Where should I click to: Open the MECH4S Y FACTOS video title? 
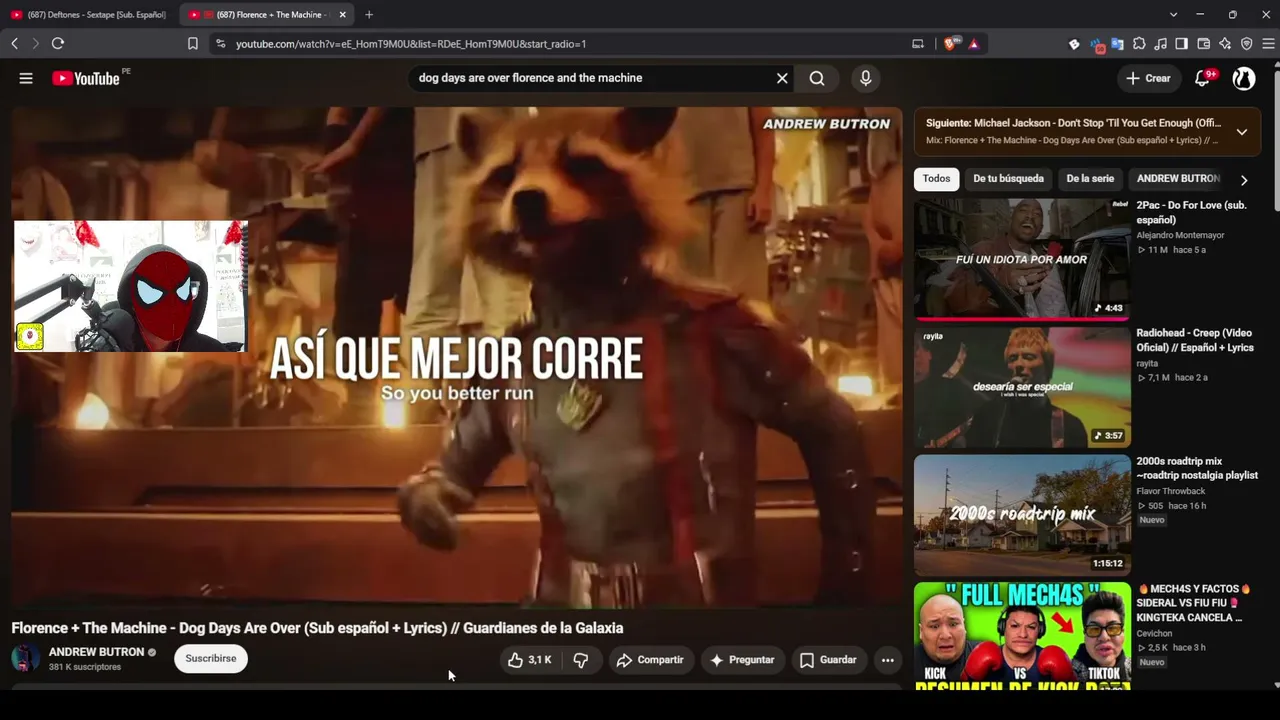pyautogui.click(x=1194, y=603)
